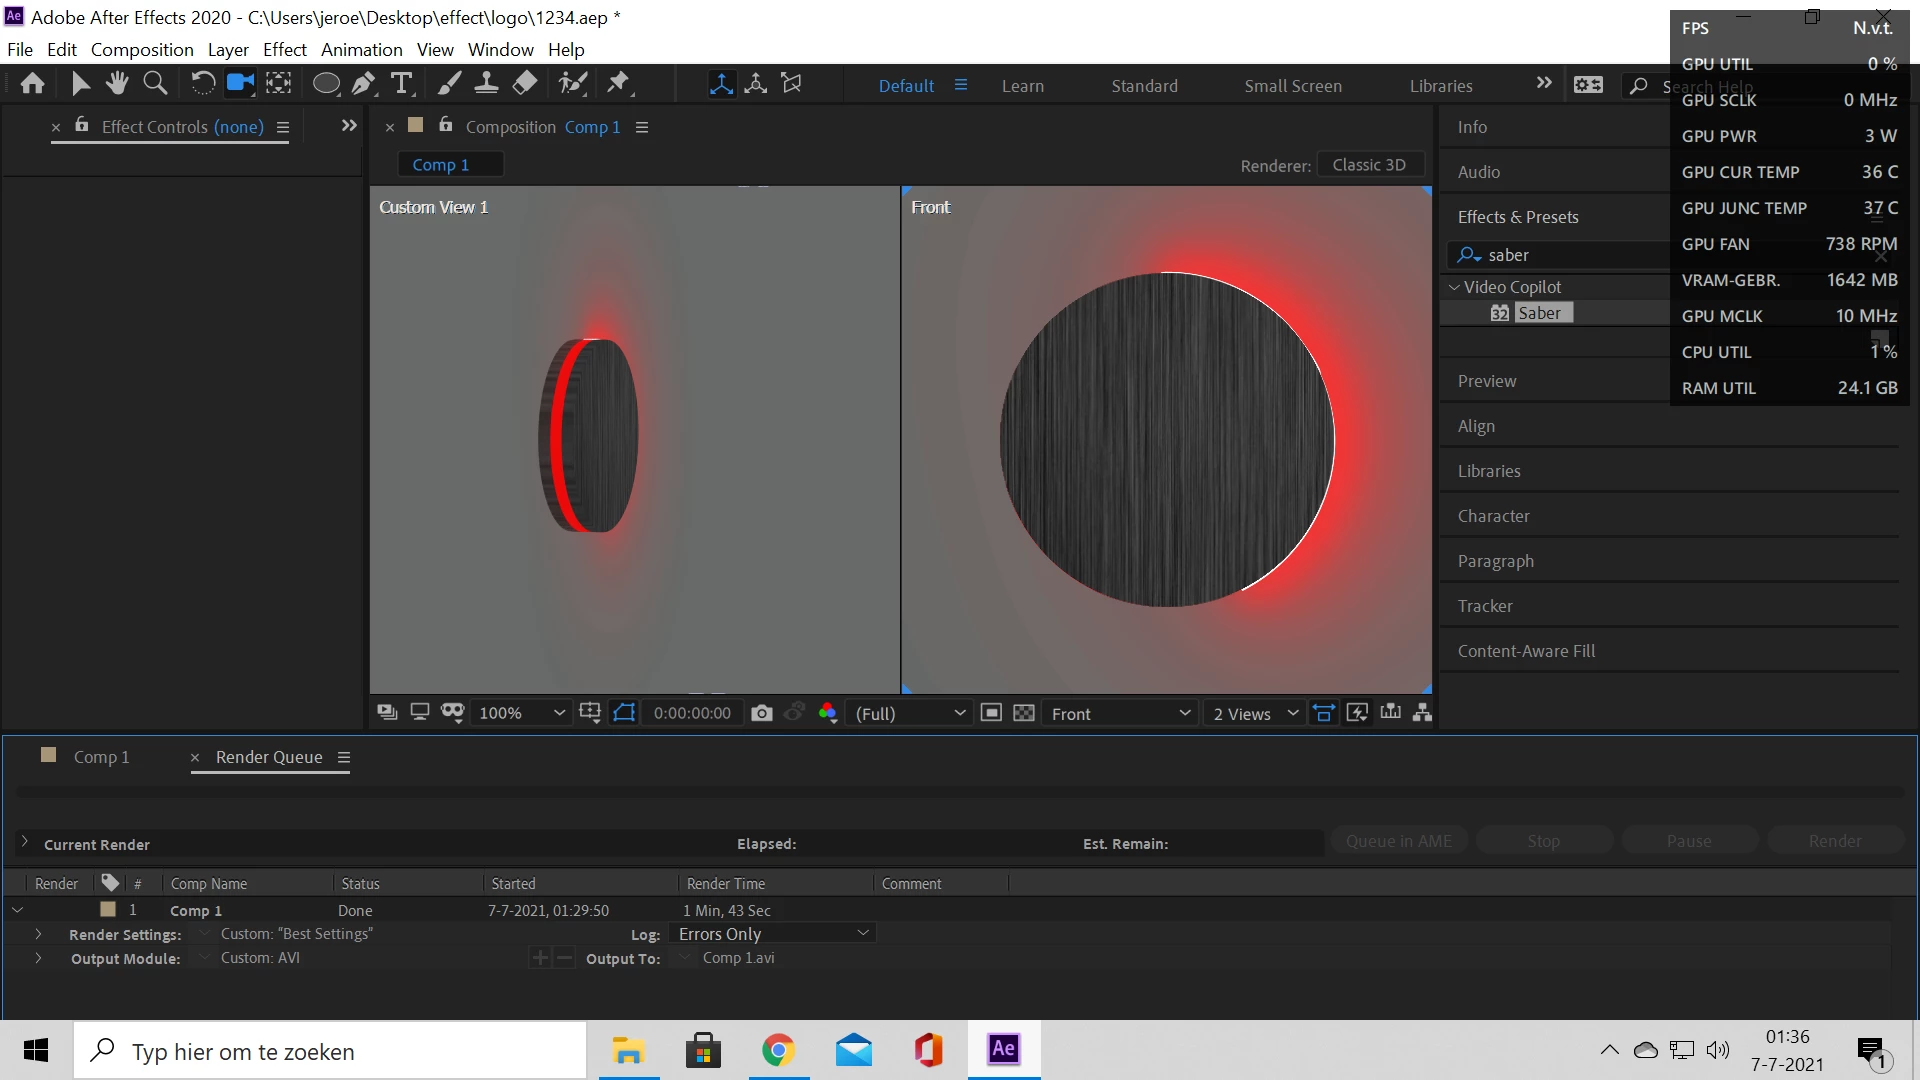Screen dimensions: 1920x1080
Task: Click the snapshot camera icon
Action: [x=762, y=713]
